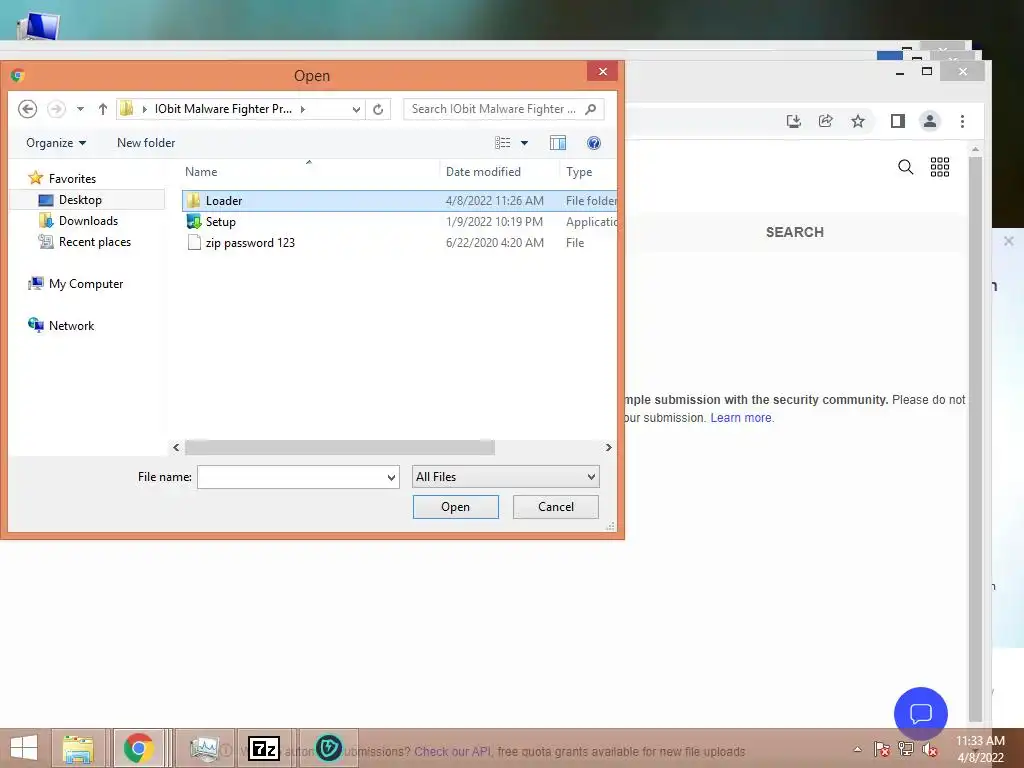
Task: Click the network tray icon
Action: (x=906, y=749)
